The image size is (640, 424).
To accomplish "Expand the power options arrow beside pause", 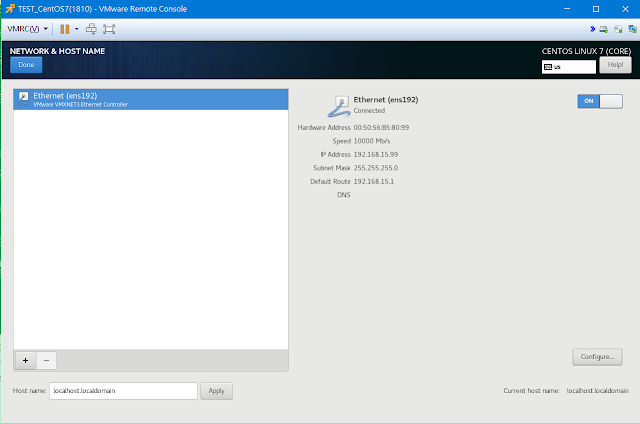I will tap(76, 29).
